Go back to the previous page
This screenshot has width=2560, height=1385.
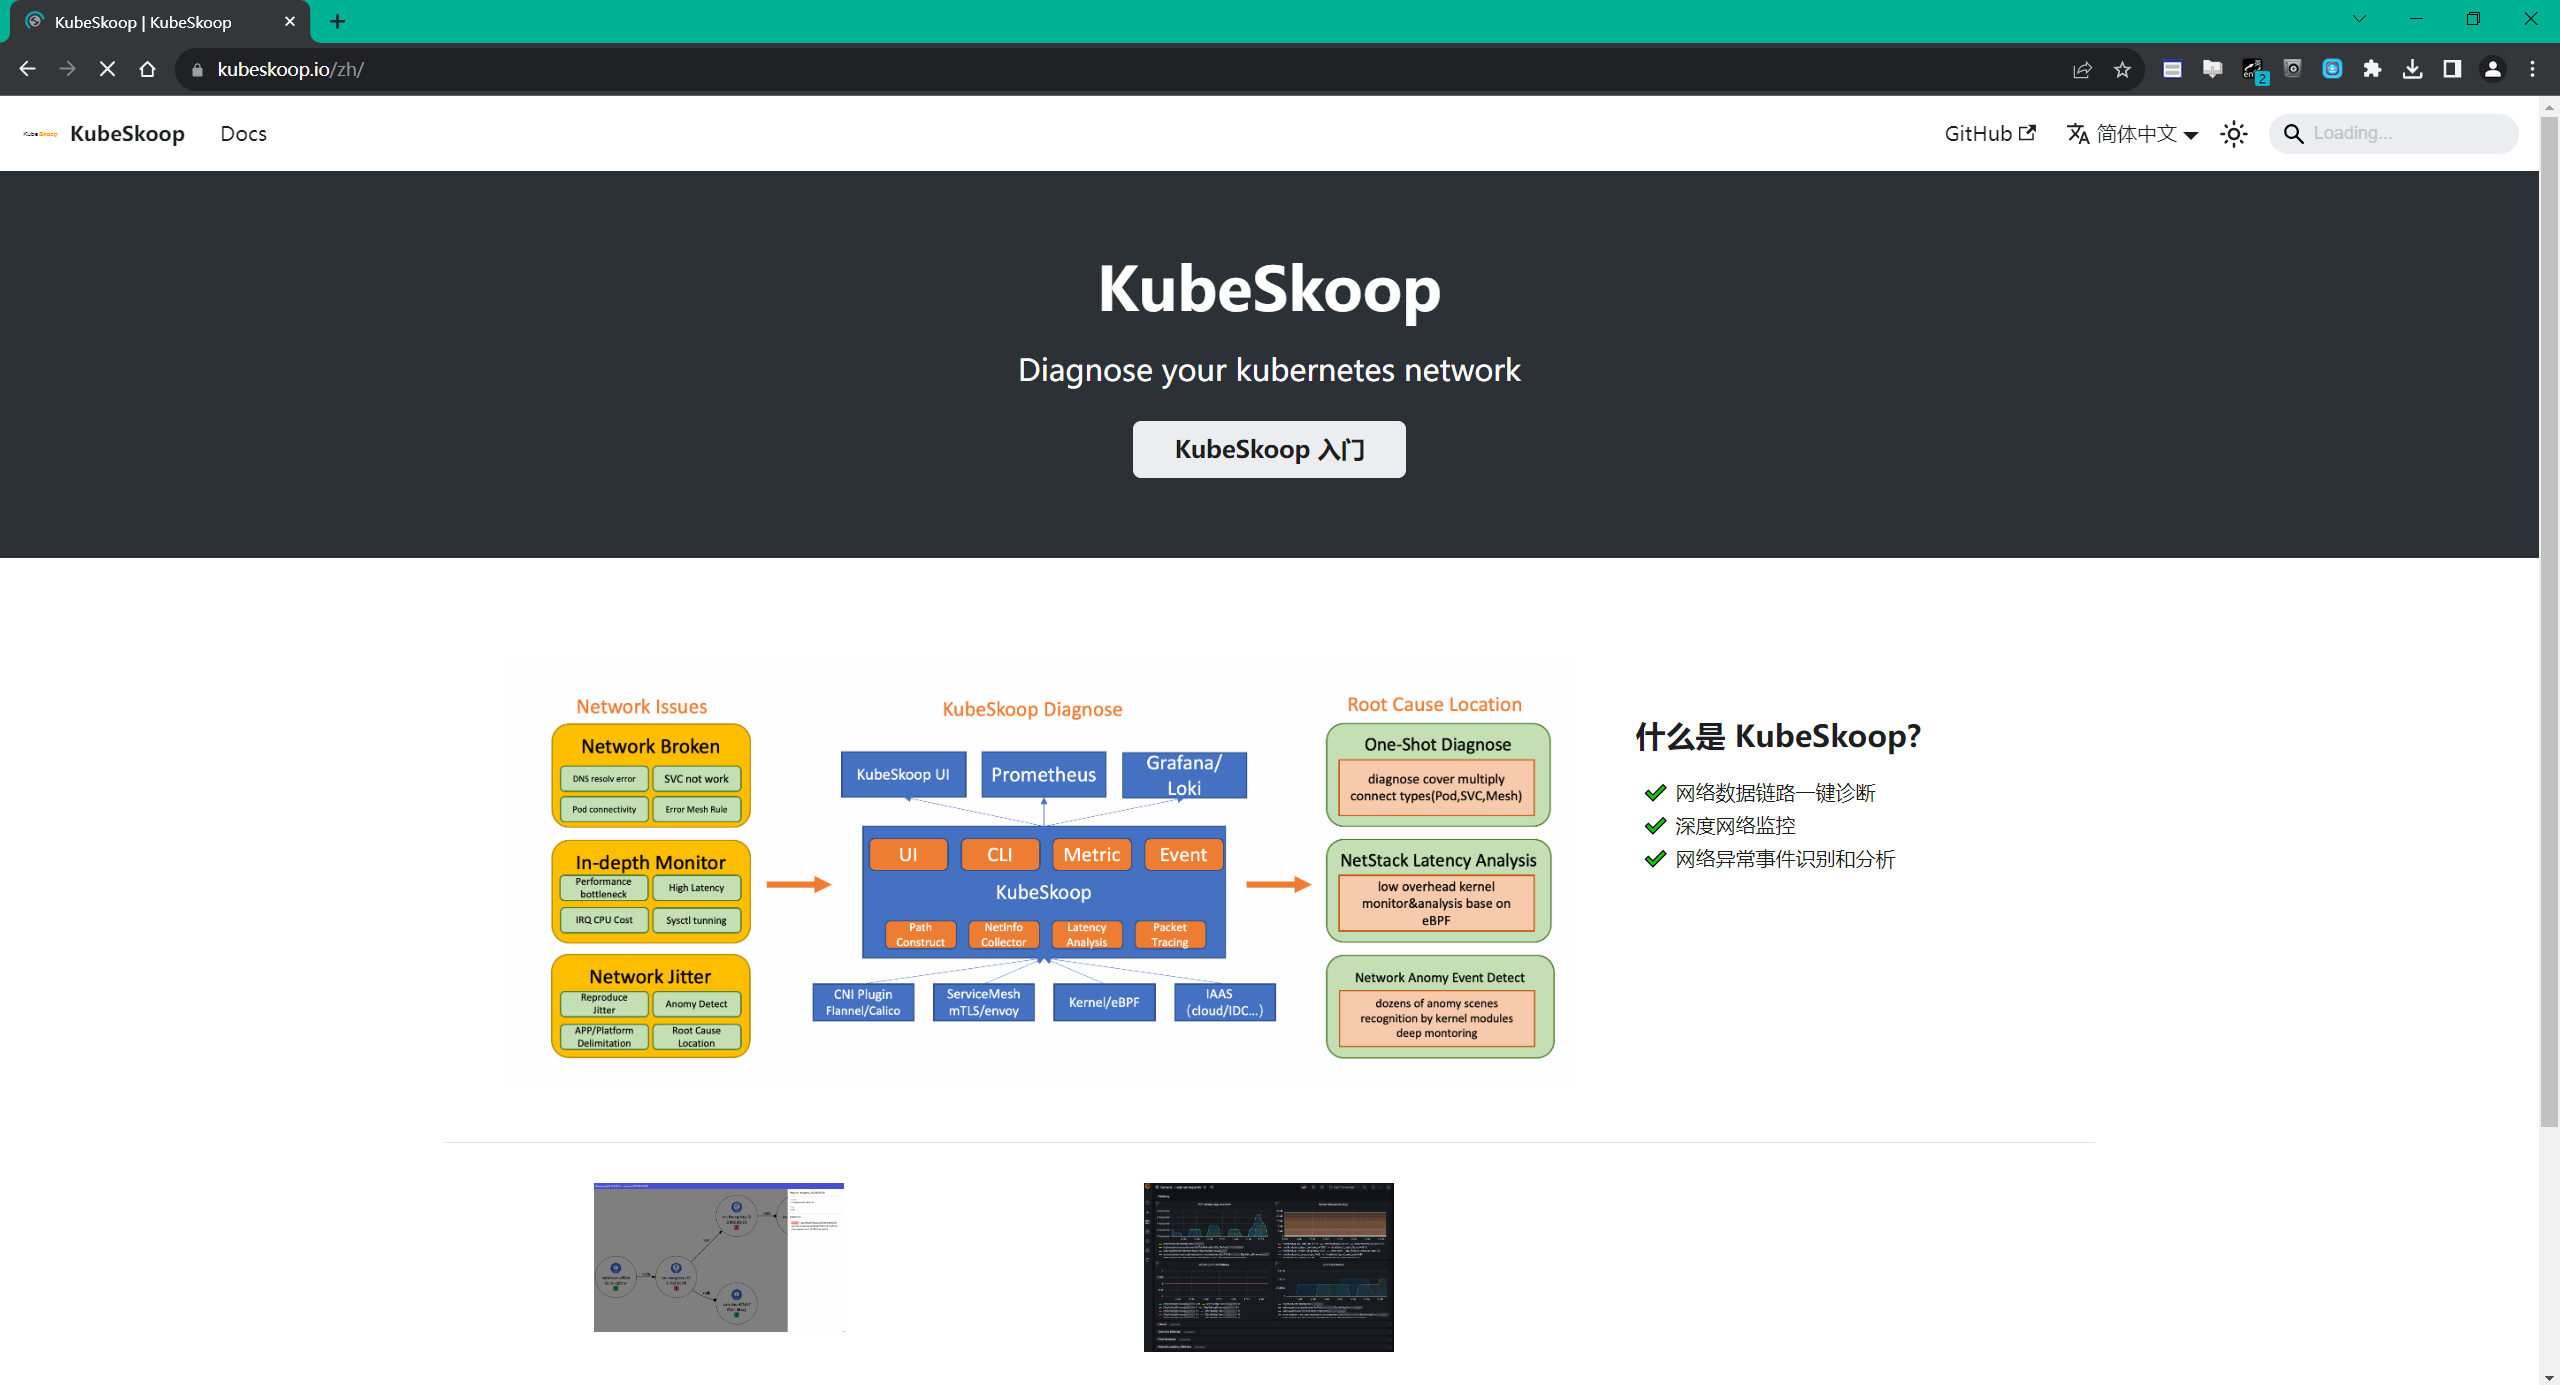tap(27, 69)
